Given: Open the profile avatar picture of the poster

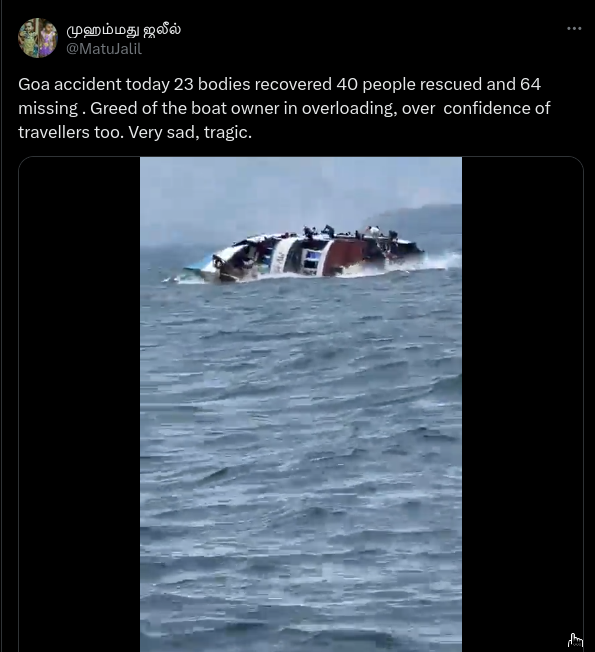Looking at the screenshot, I should [37, 38].
